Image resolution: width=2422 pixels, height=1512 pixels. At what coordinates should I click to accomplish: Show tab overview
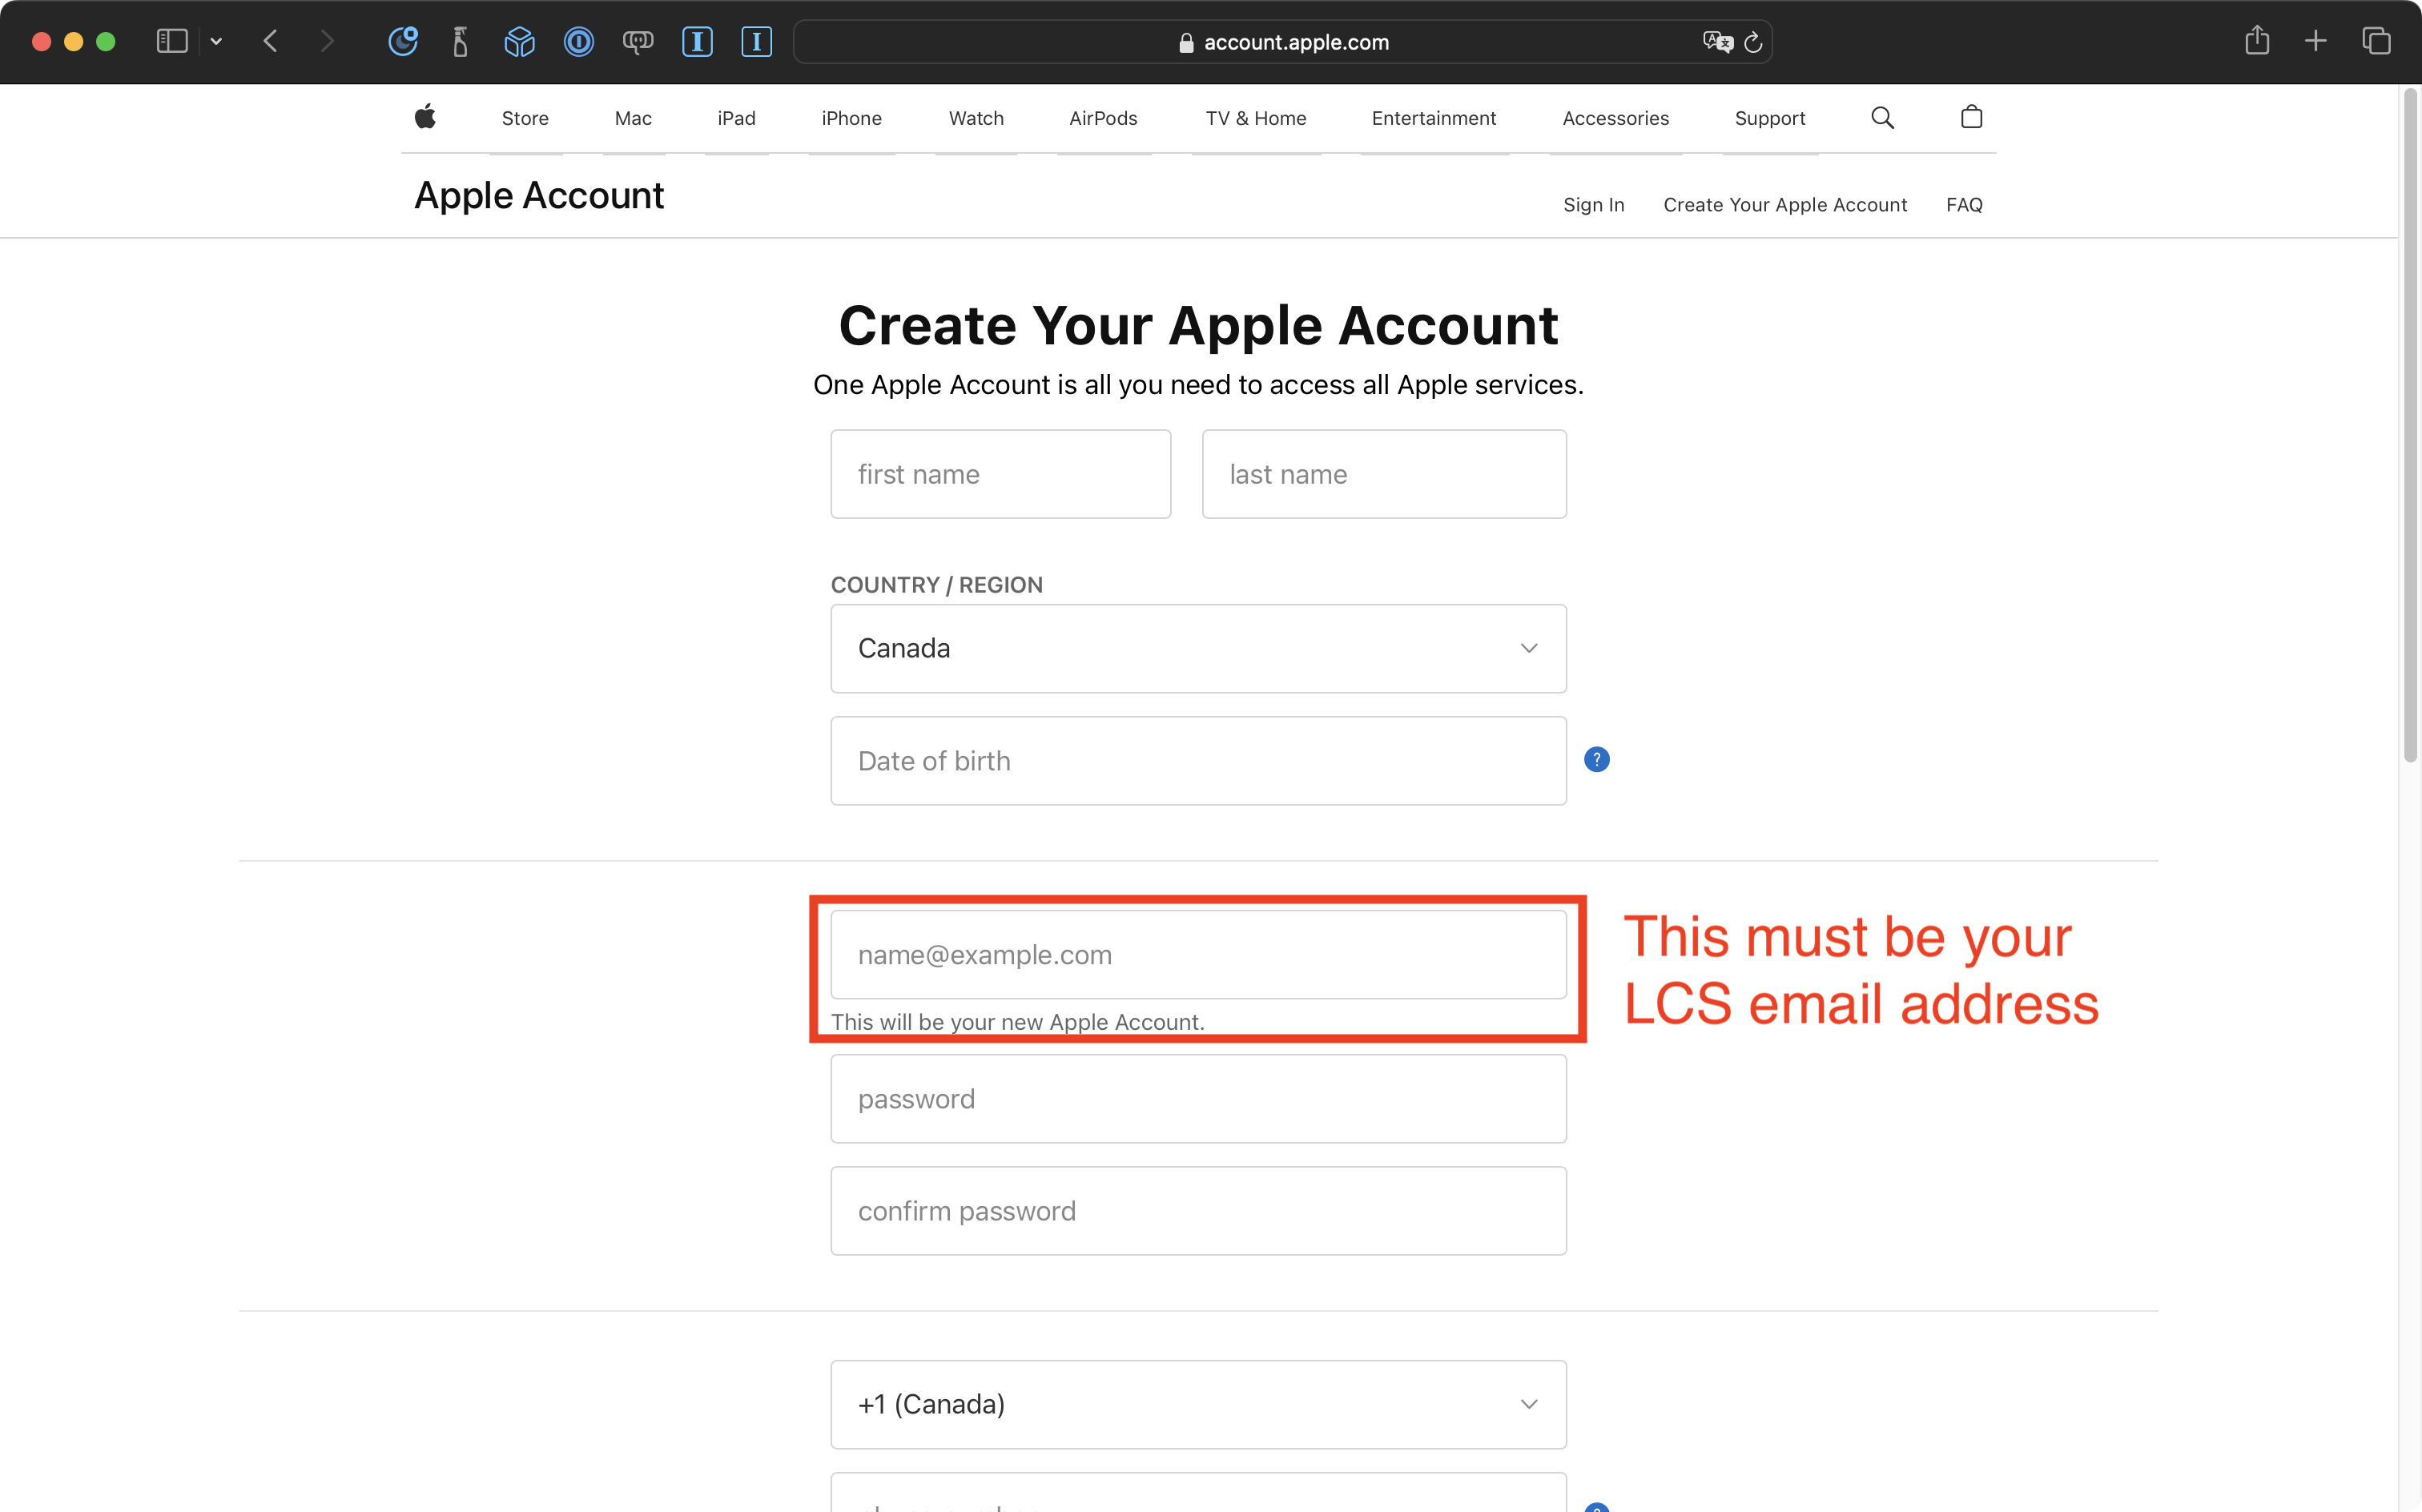point(2376,41)
